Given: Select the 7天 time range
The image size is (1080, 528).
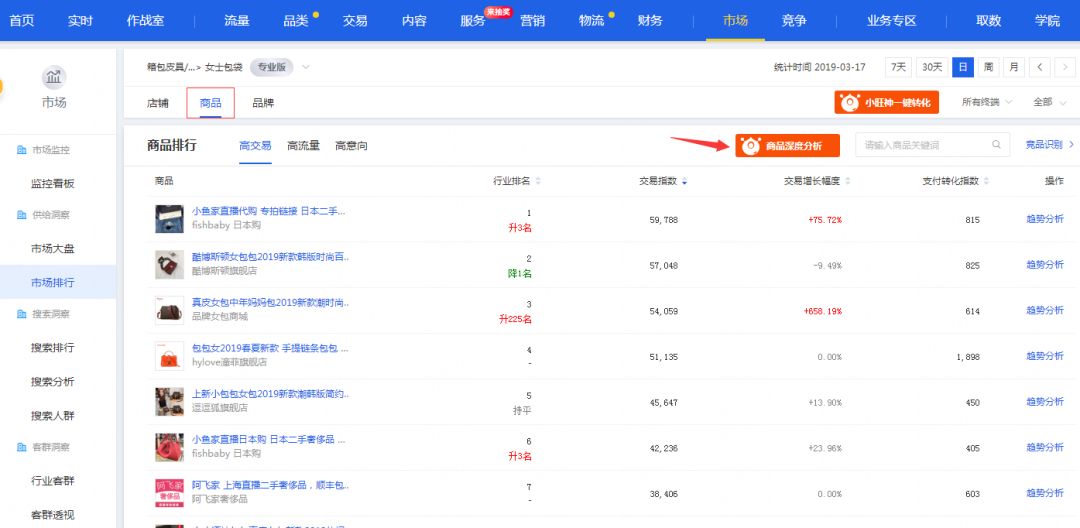Looking at the screenshot, I should pos(898,67).
